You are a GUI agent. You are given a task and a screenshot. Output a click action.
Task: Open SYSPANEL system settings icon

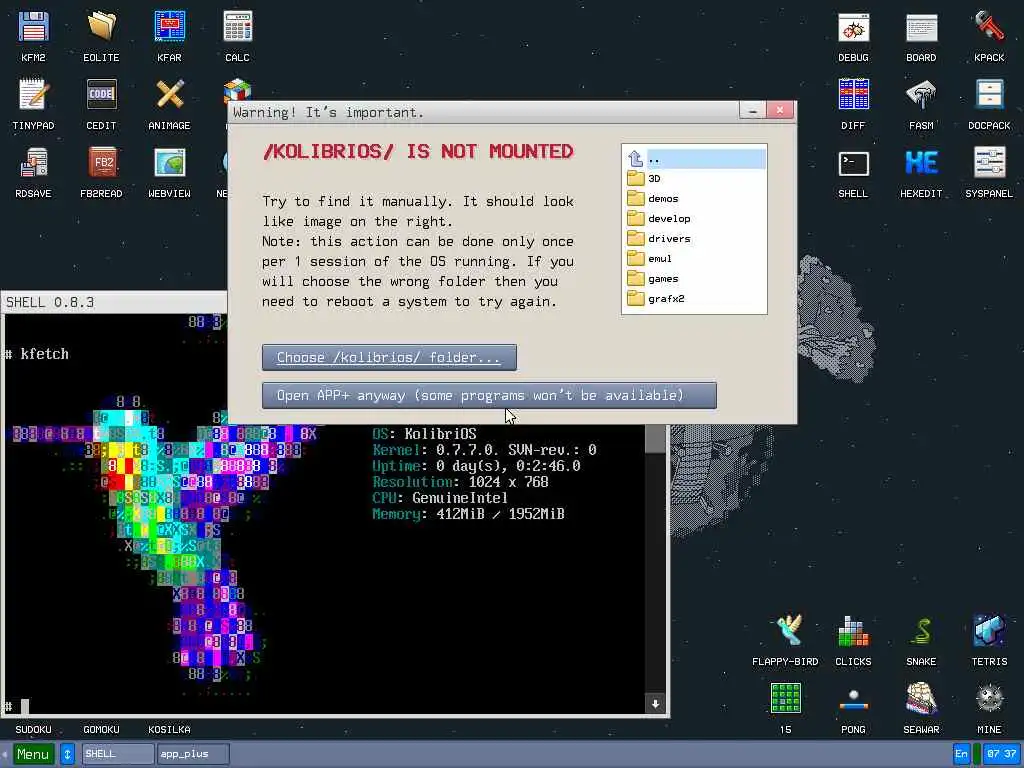coord(989,163)
